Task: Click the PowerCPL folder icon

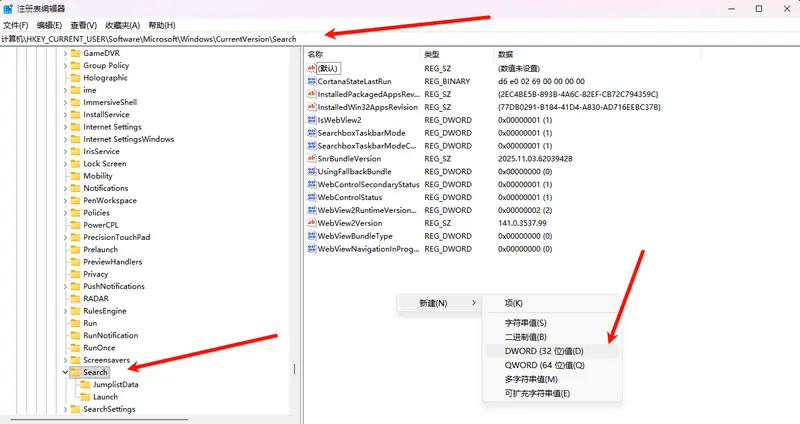Action: (x=76, y=225)
